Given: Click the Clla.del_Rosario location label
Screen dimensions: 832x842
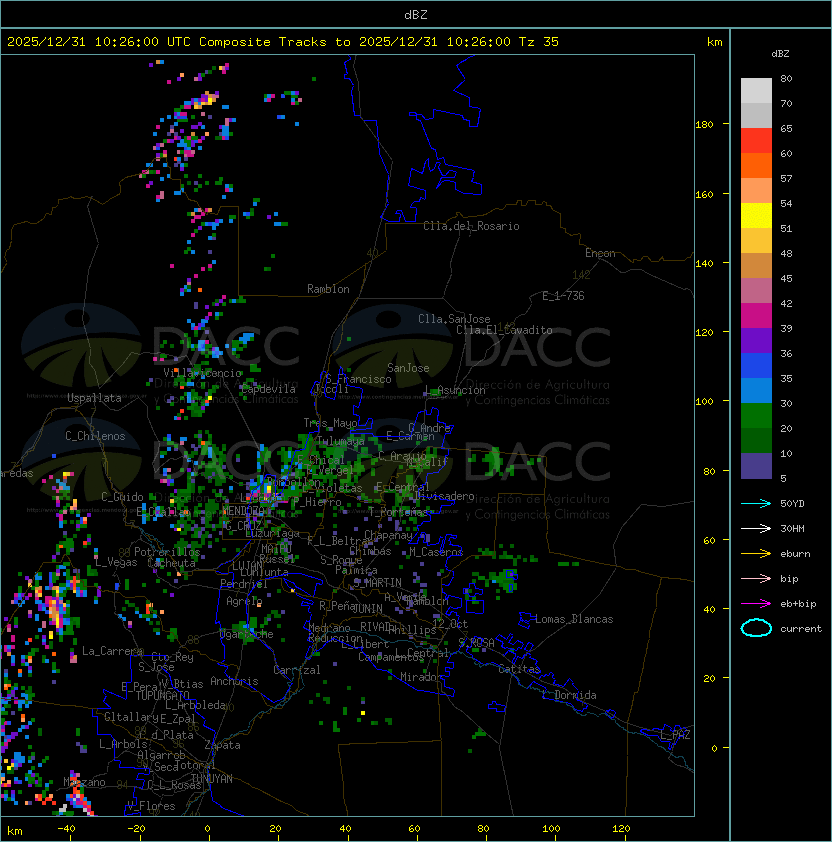Looking at the screenshot, I should point(471,226).
